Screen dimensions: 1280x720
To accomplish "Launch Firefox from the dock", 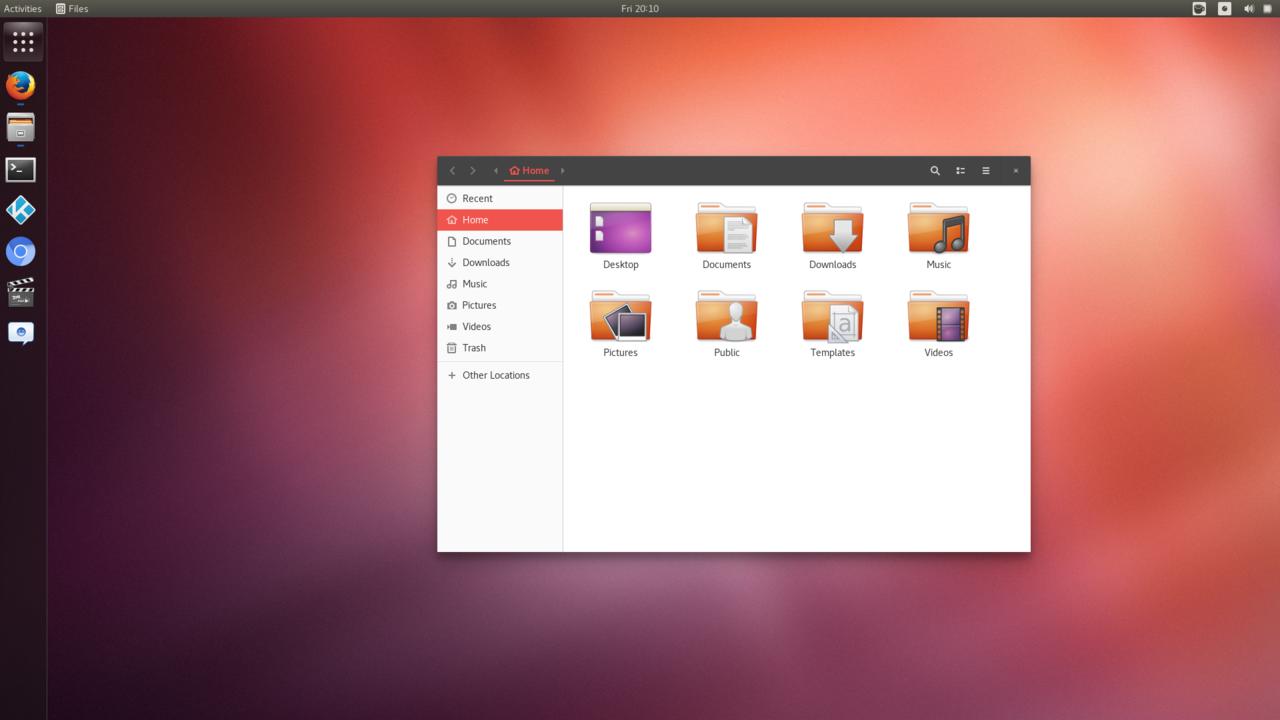I will (x=21, y=85).
